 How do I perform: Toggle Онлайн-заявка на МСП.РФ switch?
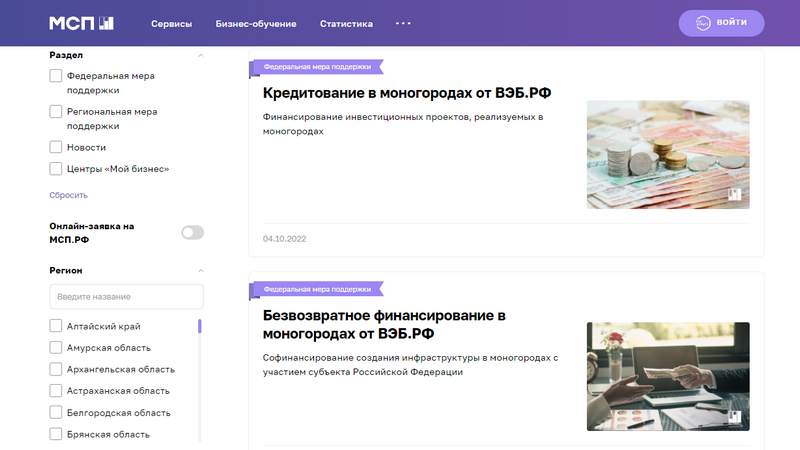pos(192,233)
